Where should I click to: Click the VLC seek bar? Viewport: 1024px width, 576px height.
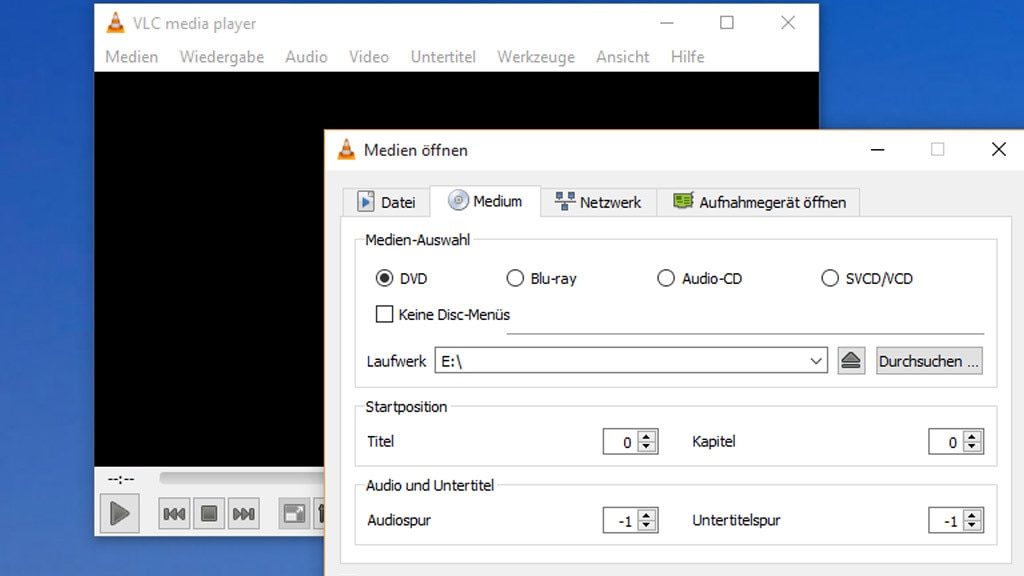pos(242,478)
